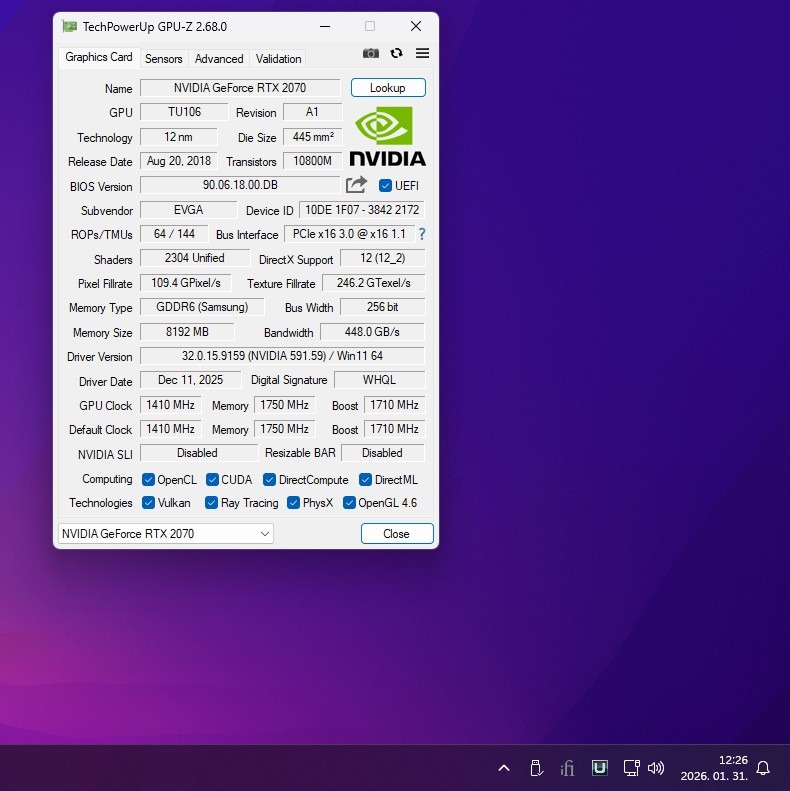Screen dimensions: 790x791
Task: Click the Device ID 10DE 1F07 value
Action: (362, 210)
